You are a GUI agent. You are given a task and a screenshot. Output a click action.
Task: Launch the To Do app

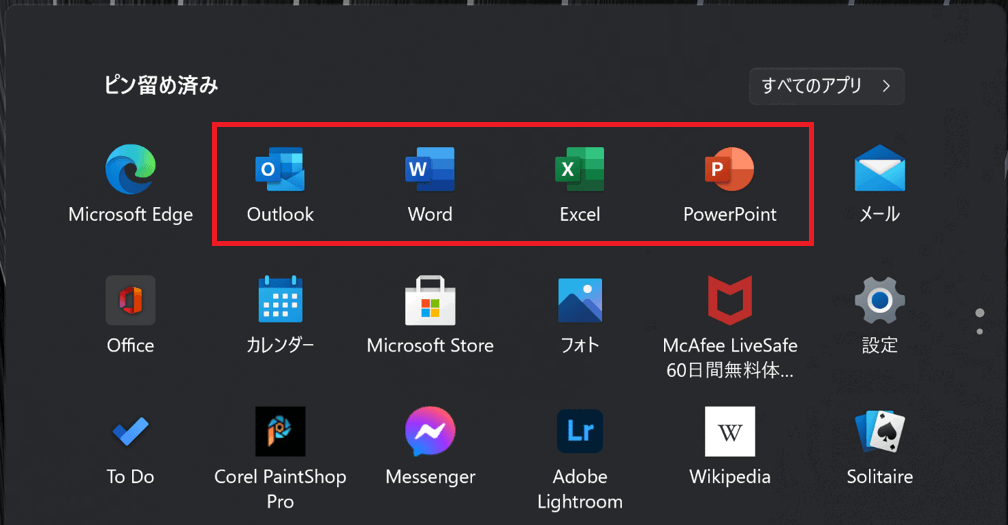tap(130, 431)
